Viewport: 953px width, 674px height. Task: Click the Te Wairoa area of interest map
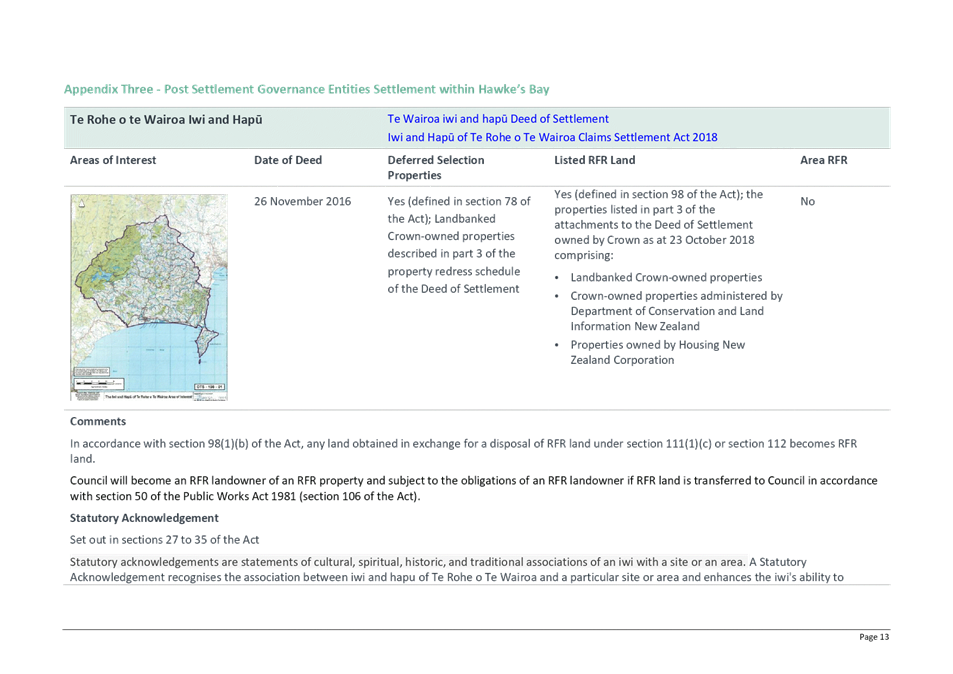pos(149,297)
